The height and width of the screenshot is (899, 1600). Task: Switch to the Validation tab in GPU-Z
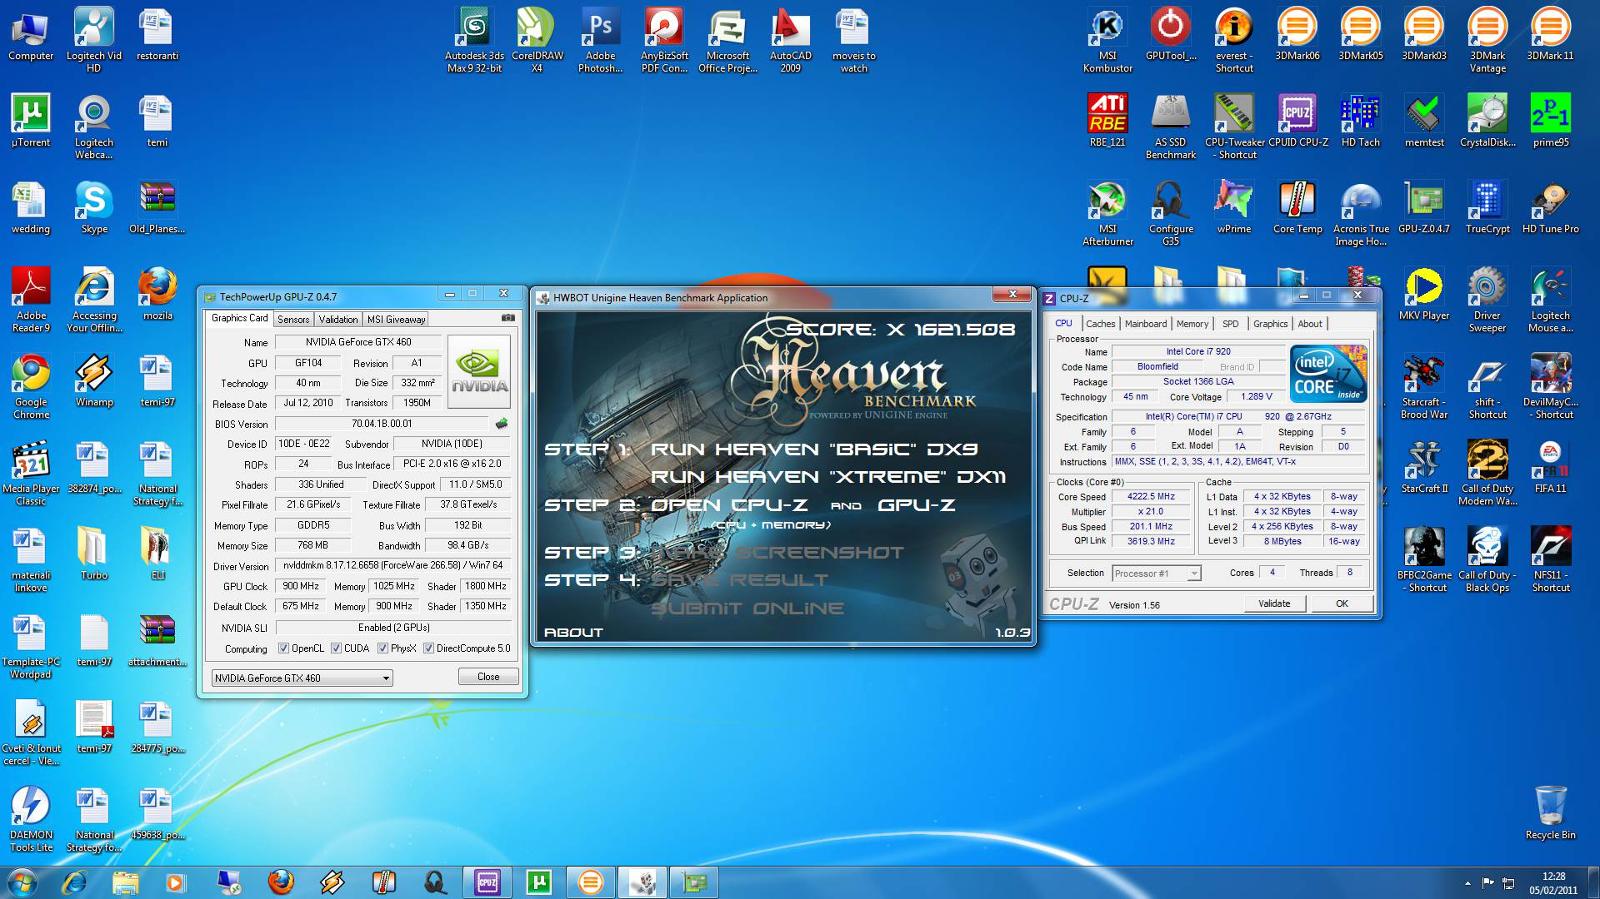click(x=338, y=319)
